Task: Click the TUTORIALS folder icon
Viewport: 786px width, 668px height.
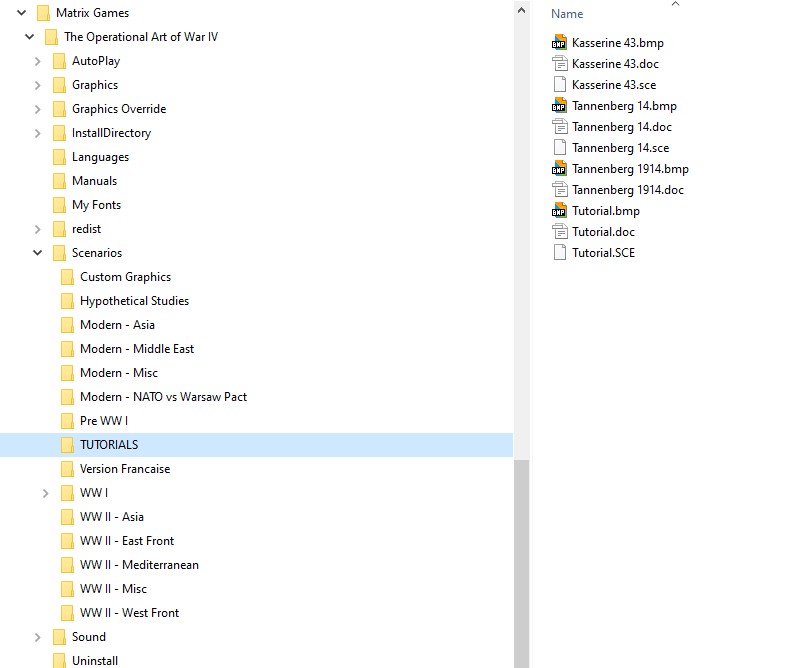Action: [x=67, y=445]
